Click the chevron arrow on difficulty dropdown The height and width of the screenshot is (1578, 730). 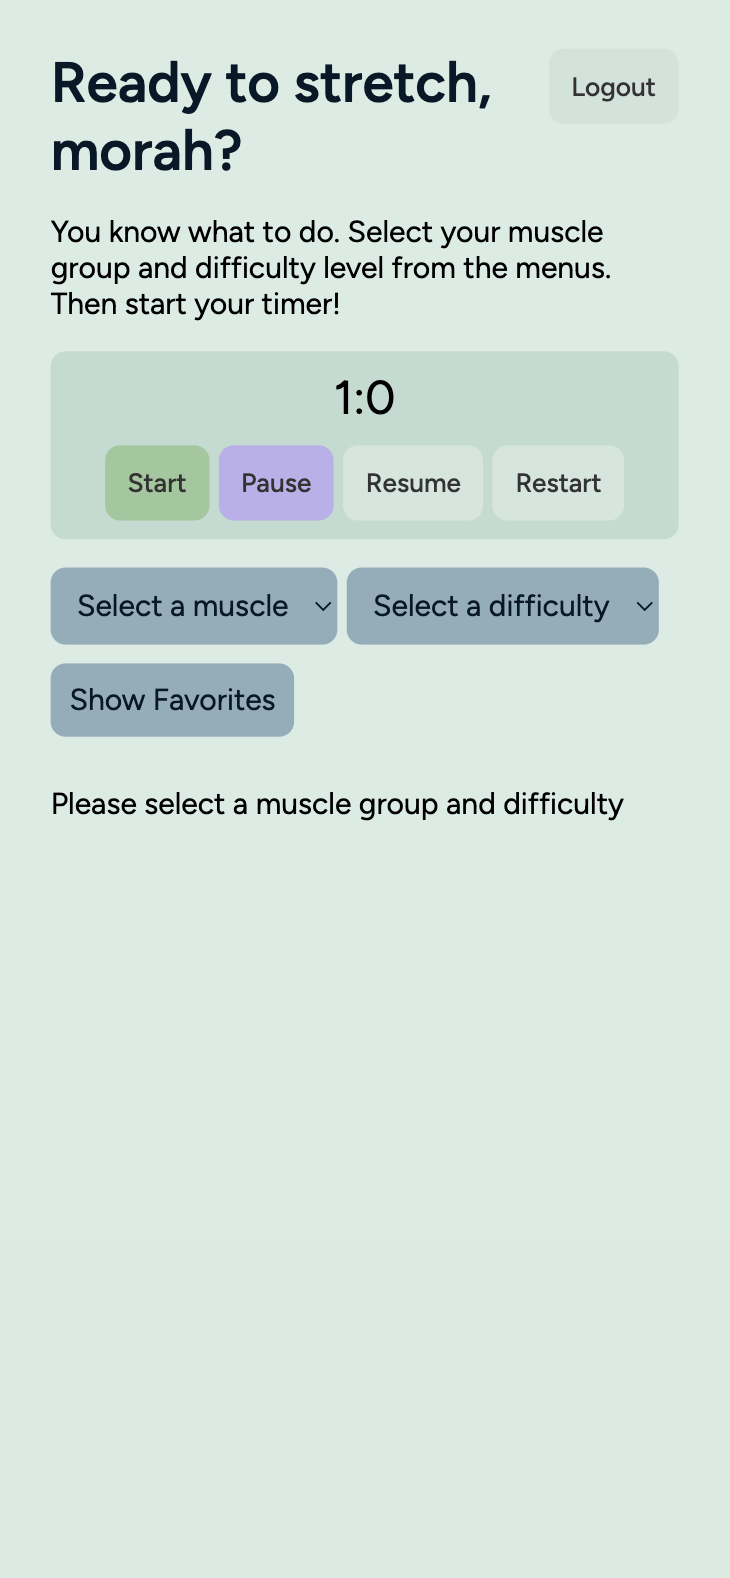pos(645,606)
